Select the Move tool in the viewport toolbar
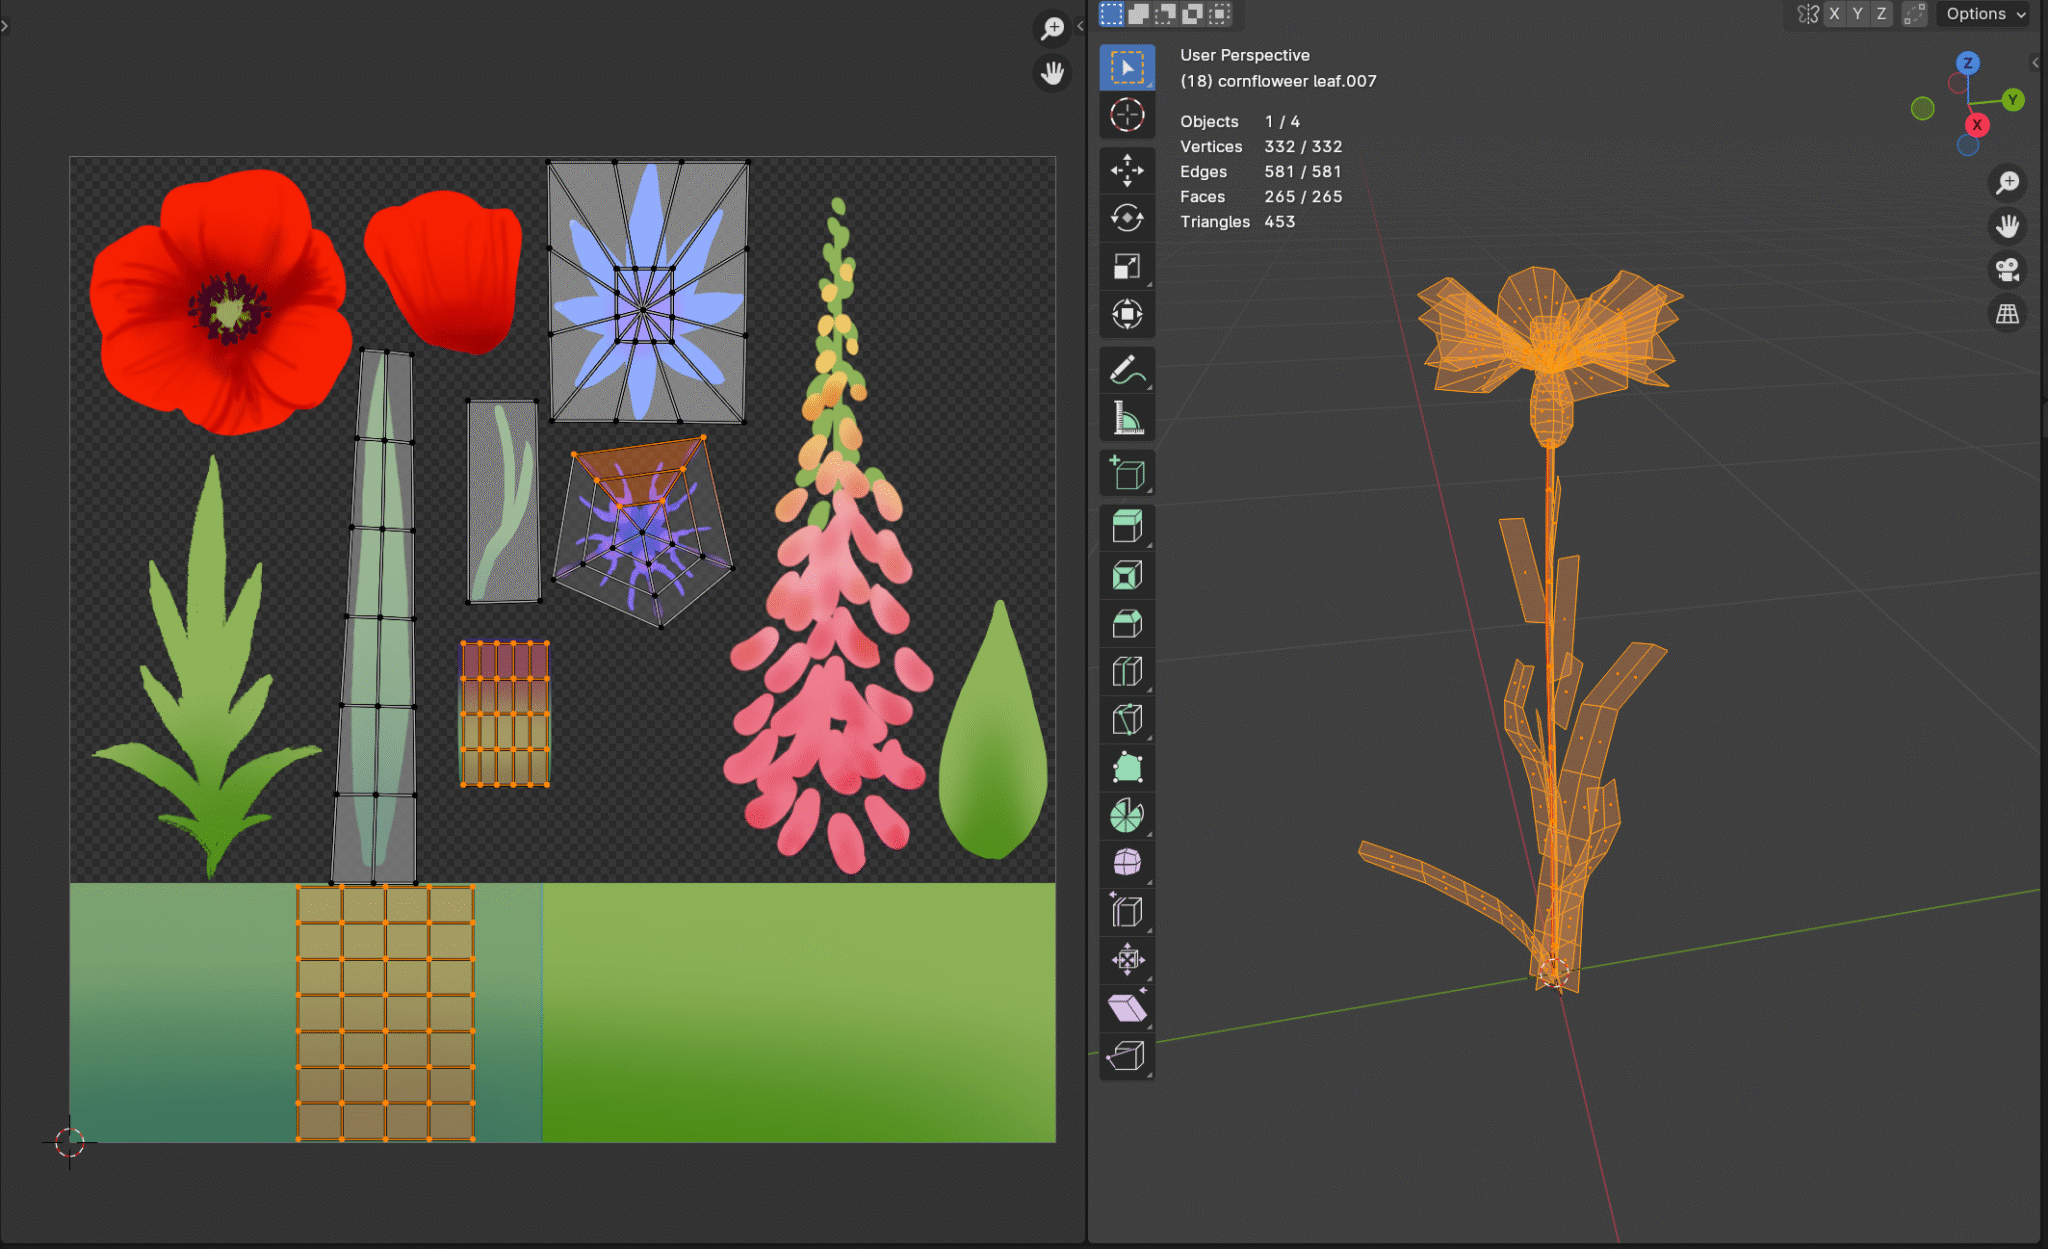Image resolution: width=2048 pixels, height=1249 pixels. 1127,170
